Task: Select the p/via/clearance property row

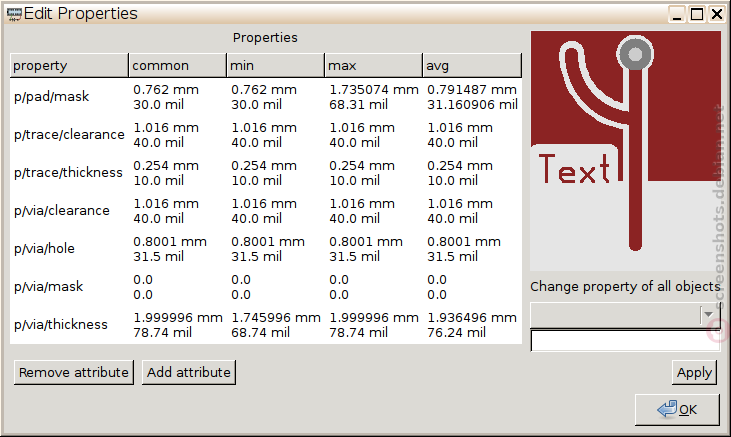Action: [266, 211]
